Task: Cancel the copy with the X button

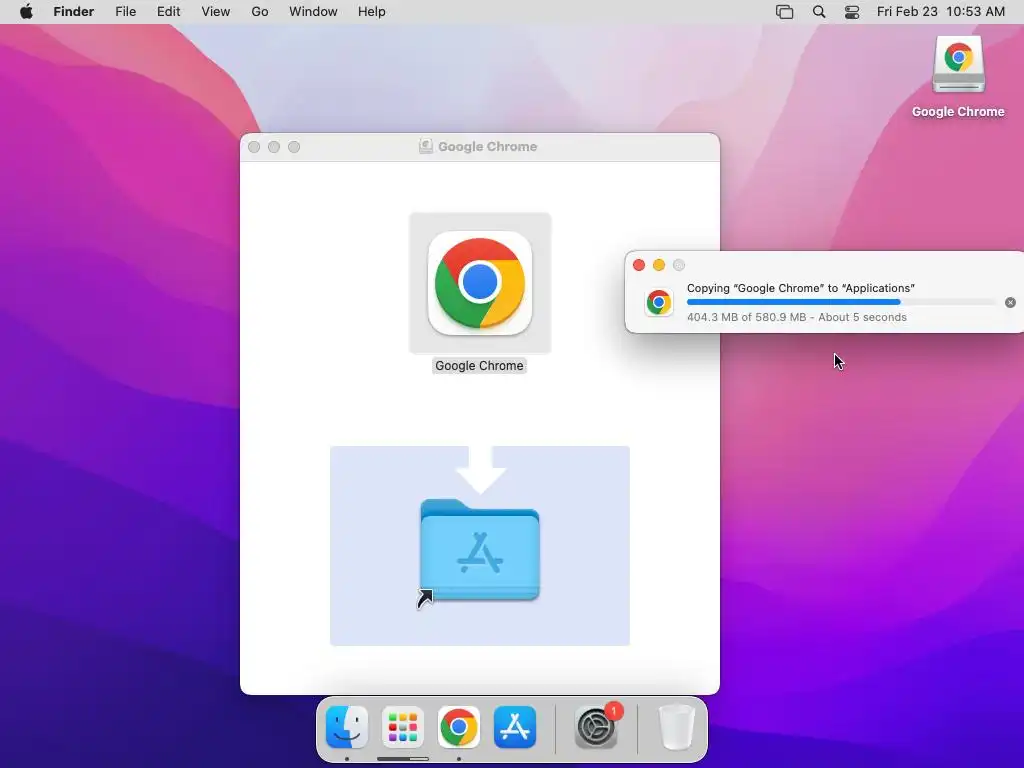Action: (x=1010, y=302)
